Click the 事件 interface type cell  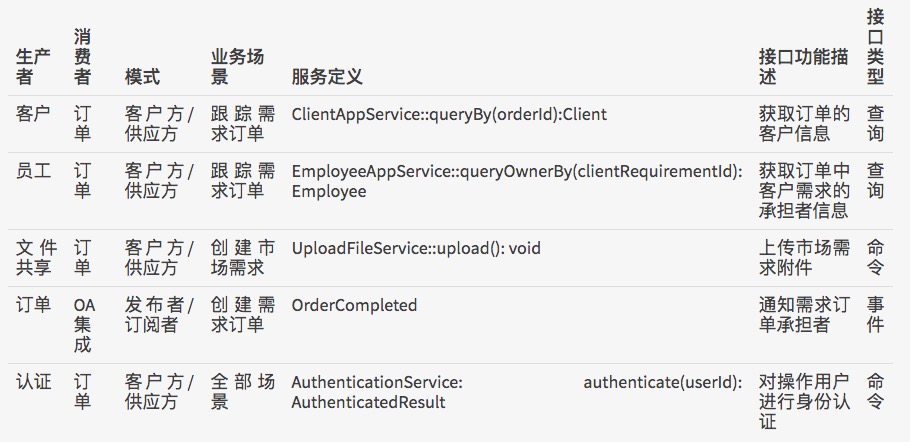tap(875, 315)
